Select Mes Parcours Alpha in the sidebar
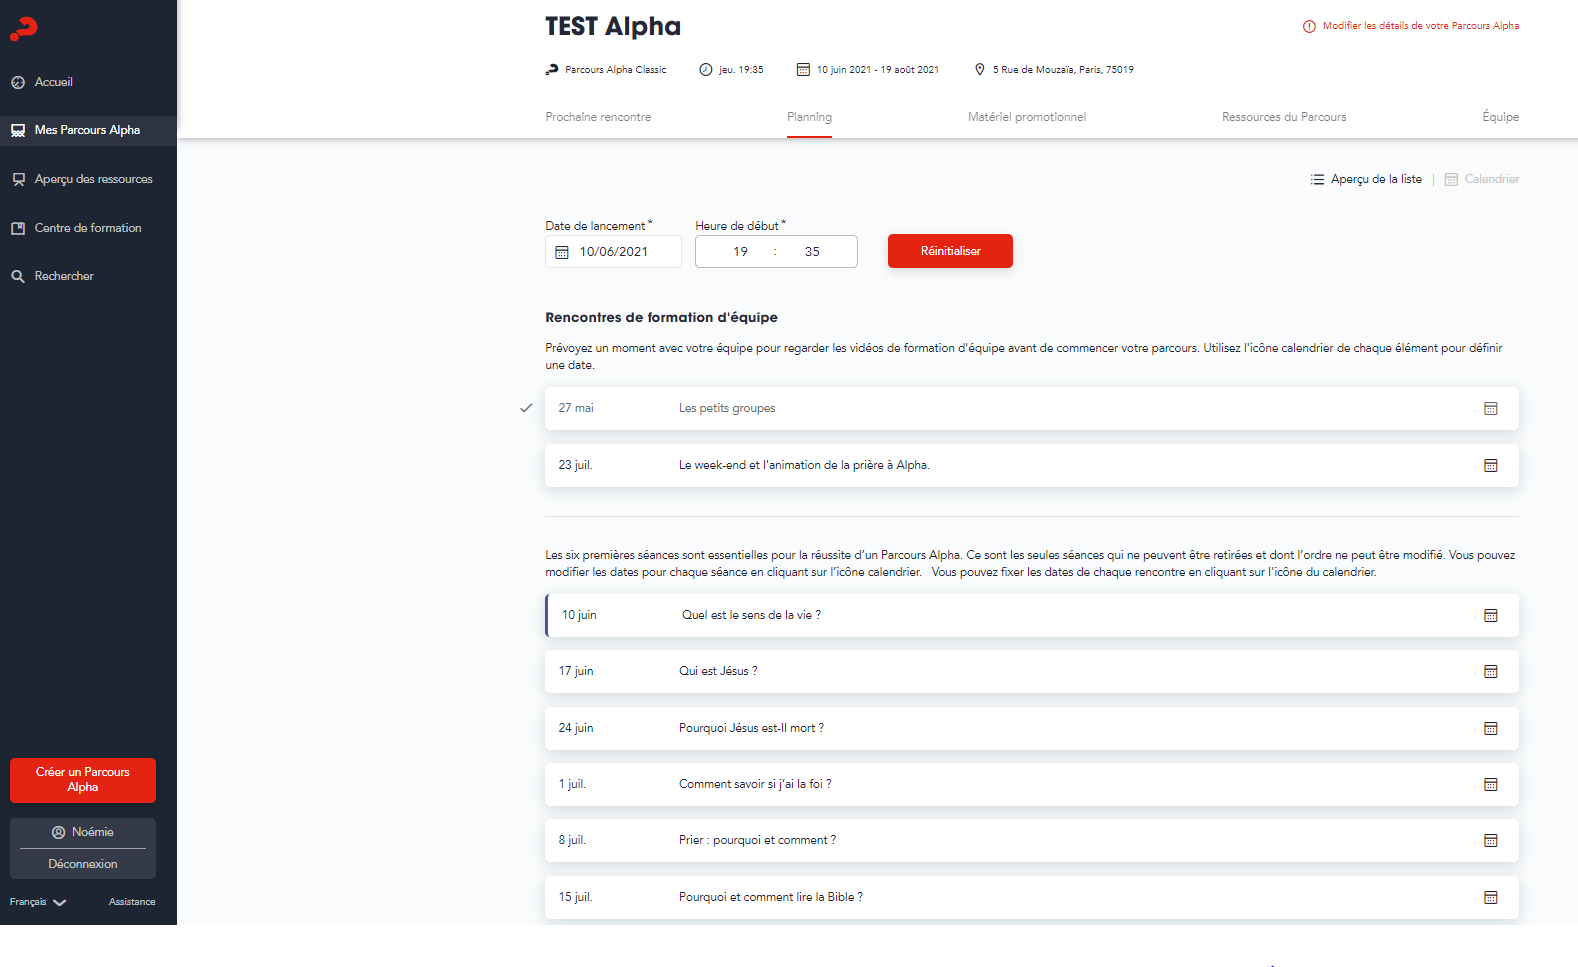The image size is (1578, 967). coord(88,130)
